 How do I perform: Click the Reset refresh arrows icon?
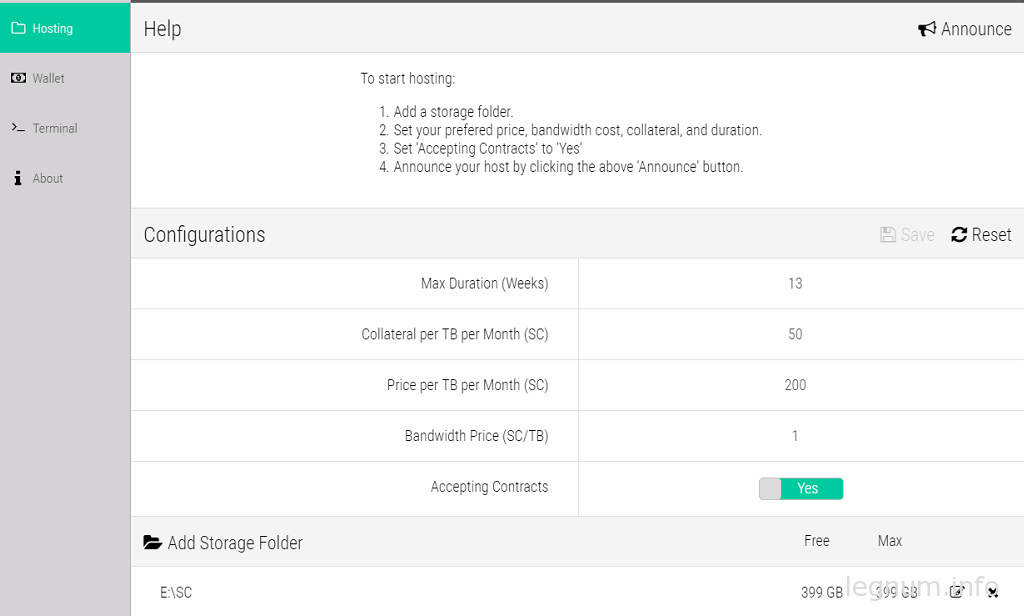(x=959, y=235)
